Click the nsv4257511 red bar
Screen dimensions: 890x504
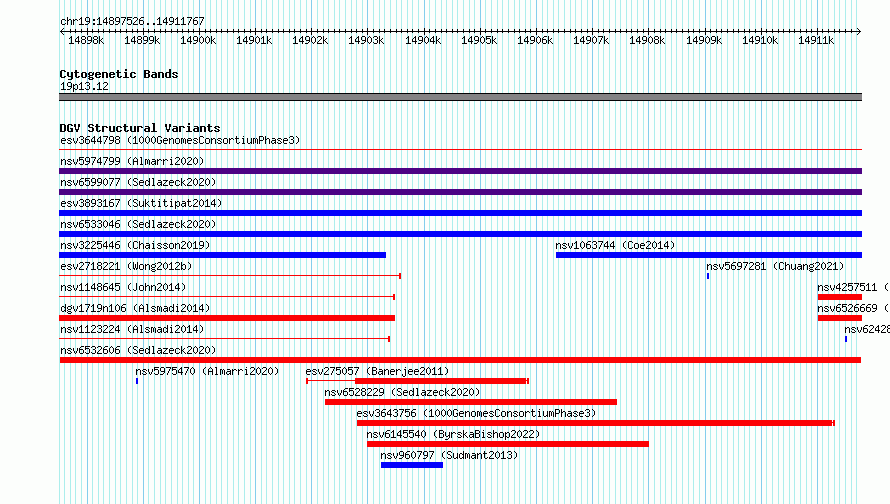[840, 297]
